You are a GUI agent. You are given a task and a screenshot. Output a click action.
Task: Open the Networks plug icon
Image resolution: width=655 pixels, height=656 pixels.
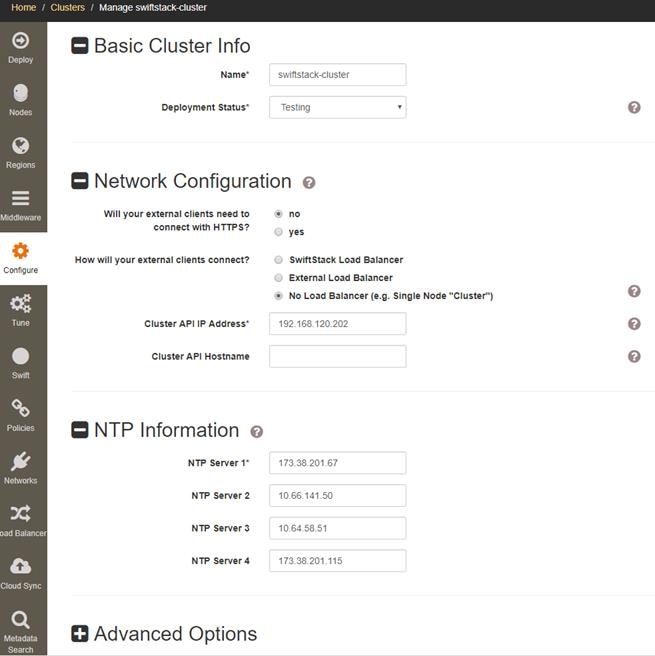(20, 461)
